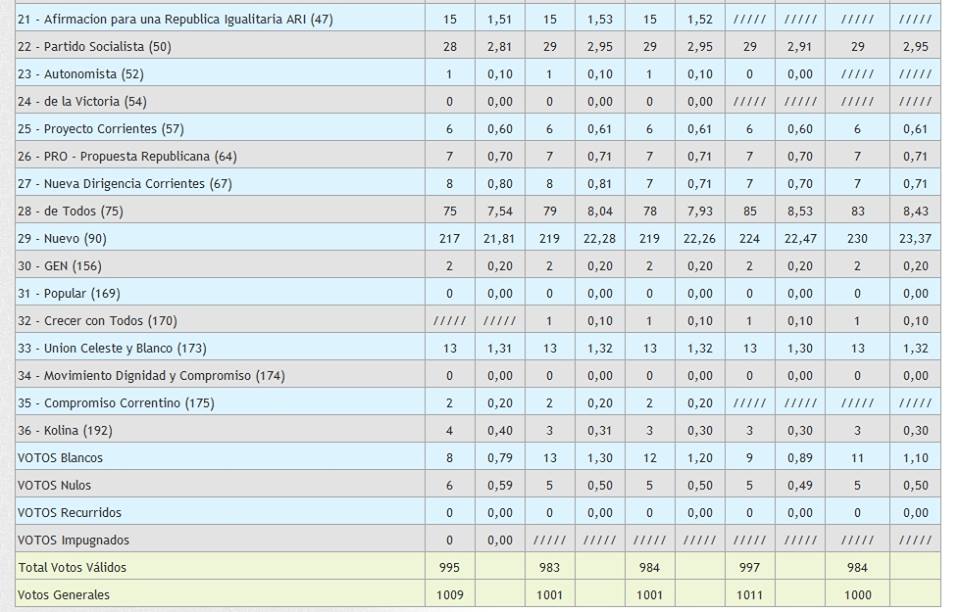Select the 1,52 percentage in the ARI row

700,20
